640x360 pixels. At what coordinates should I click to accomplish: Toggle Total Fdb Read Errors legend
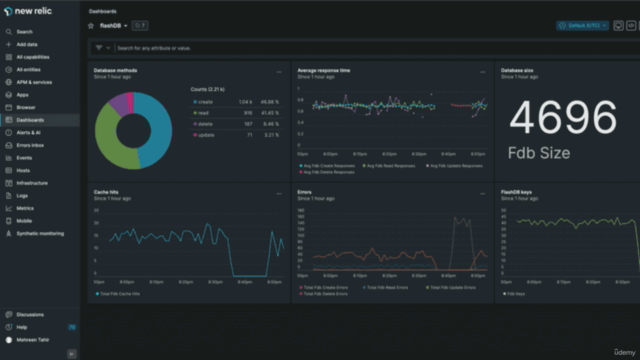tap(385, 288)
